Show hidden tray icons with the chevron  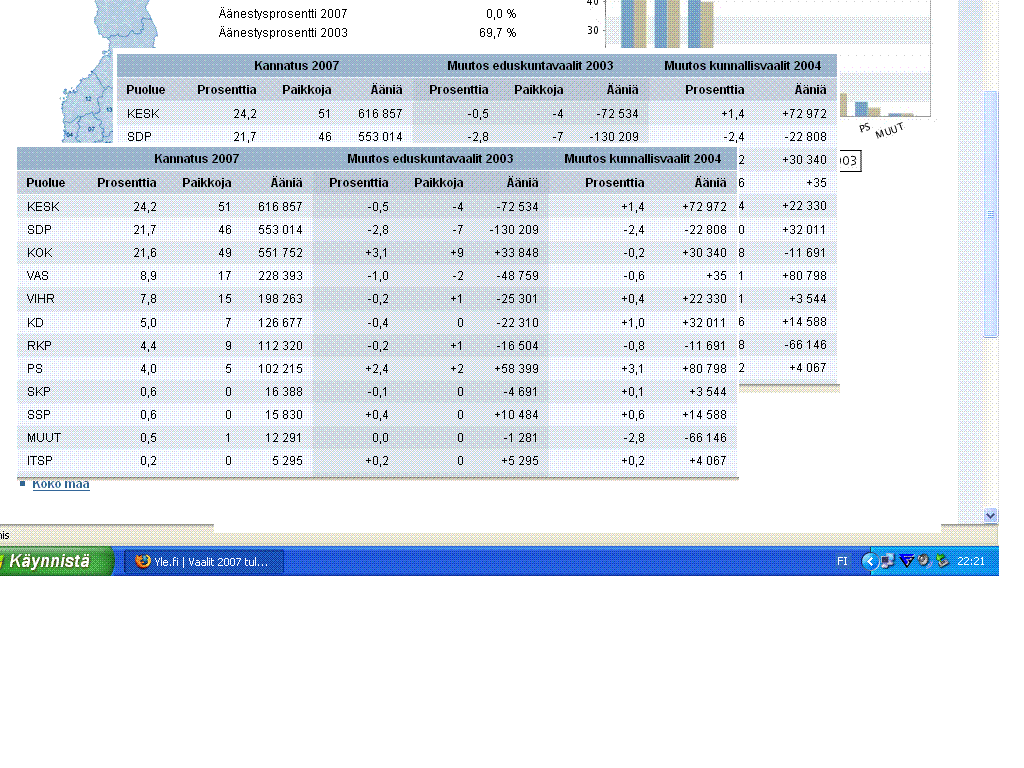point(869,561)
